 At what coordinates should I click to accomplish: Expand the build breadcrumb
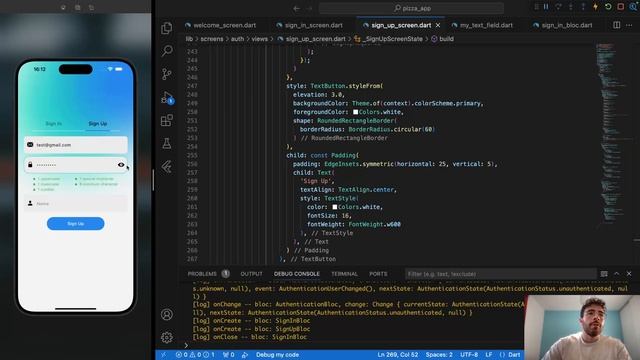[x=446, y=39]
